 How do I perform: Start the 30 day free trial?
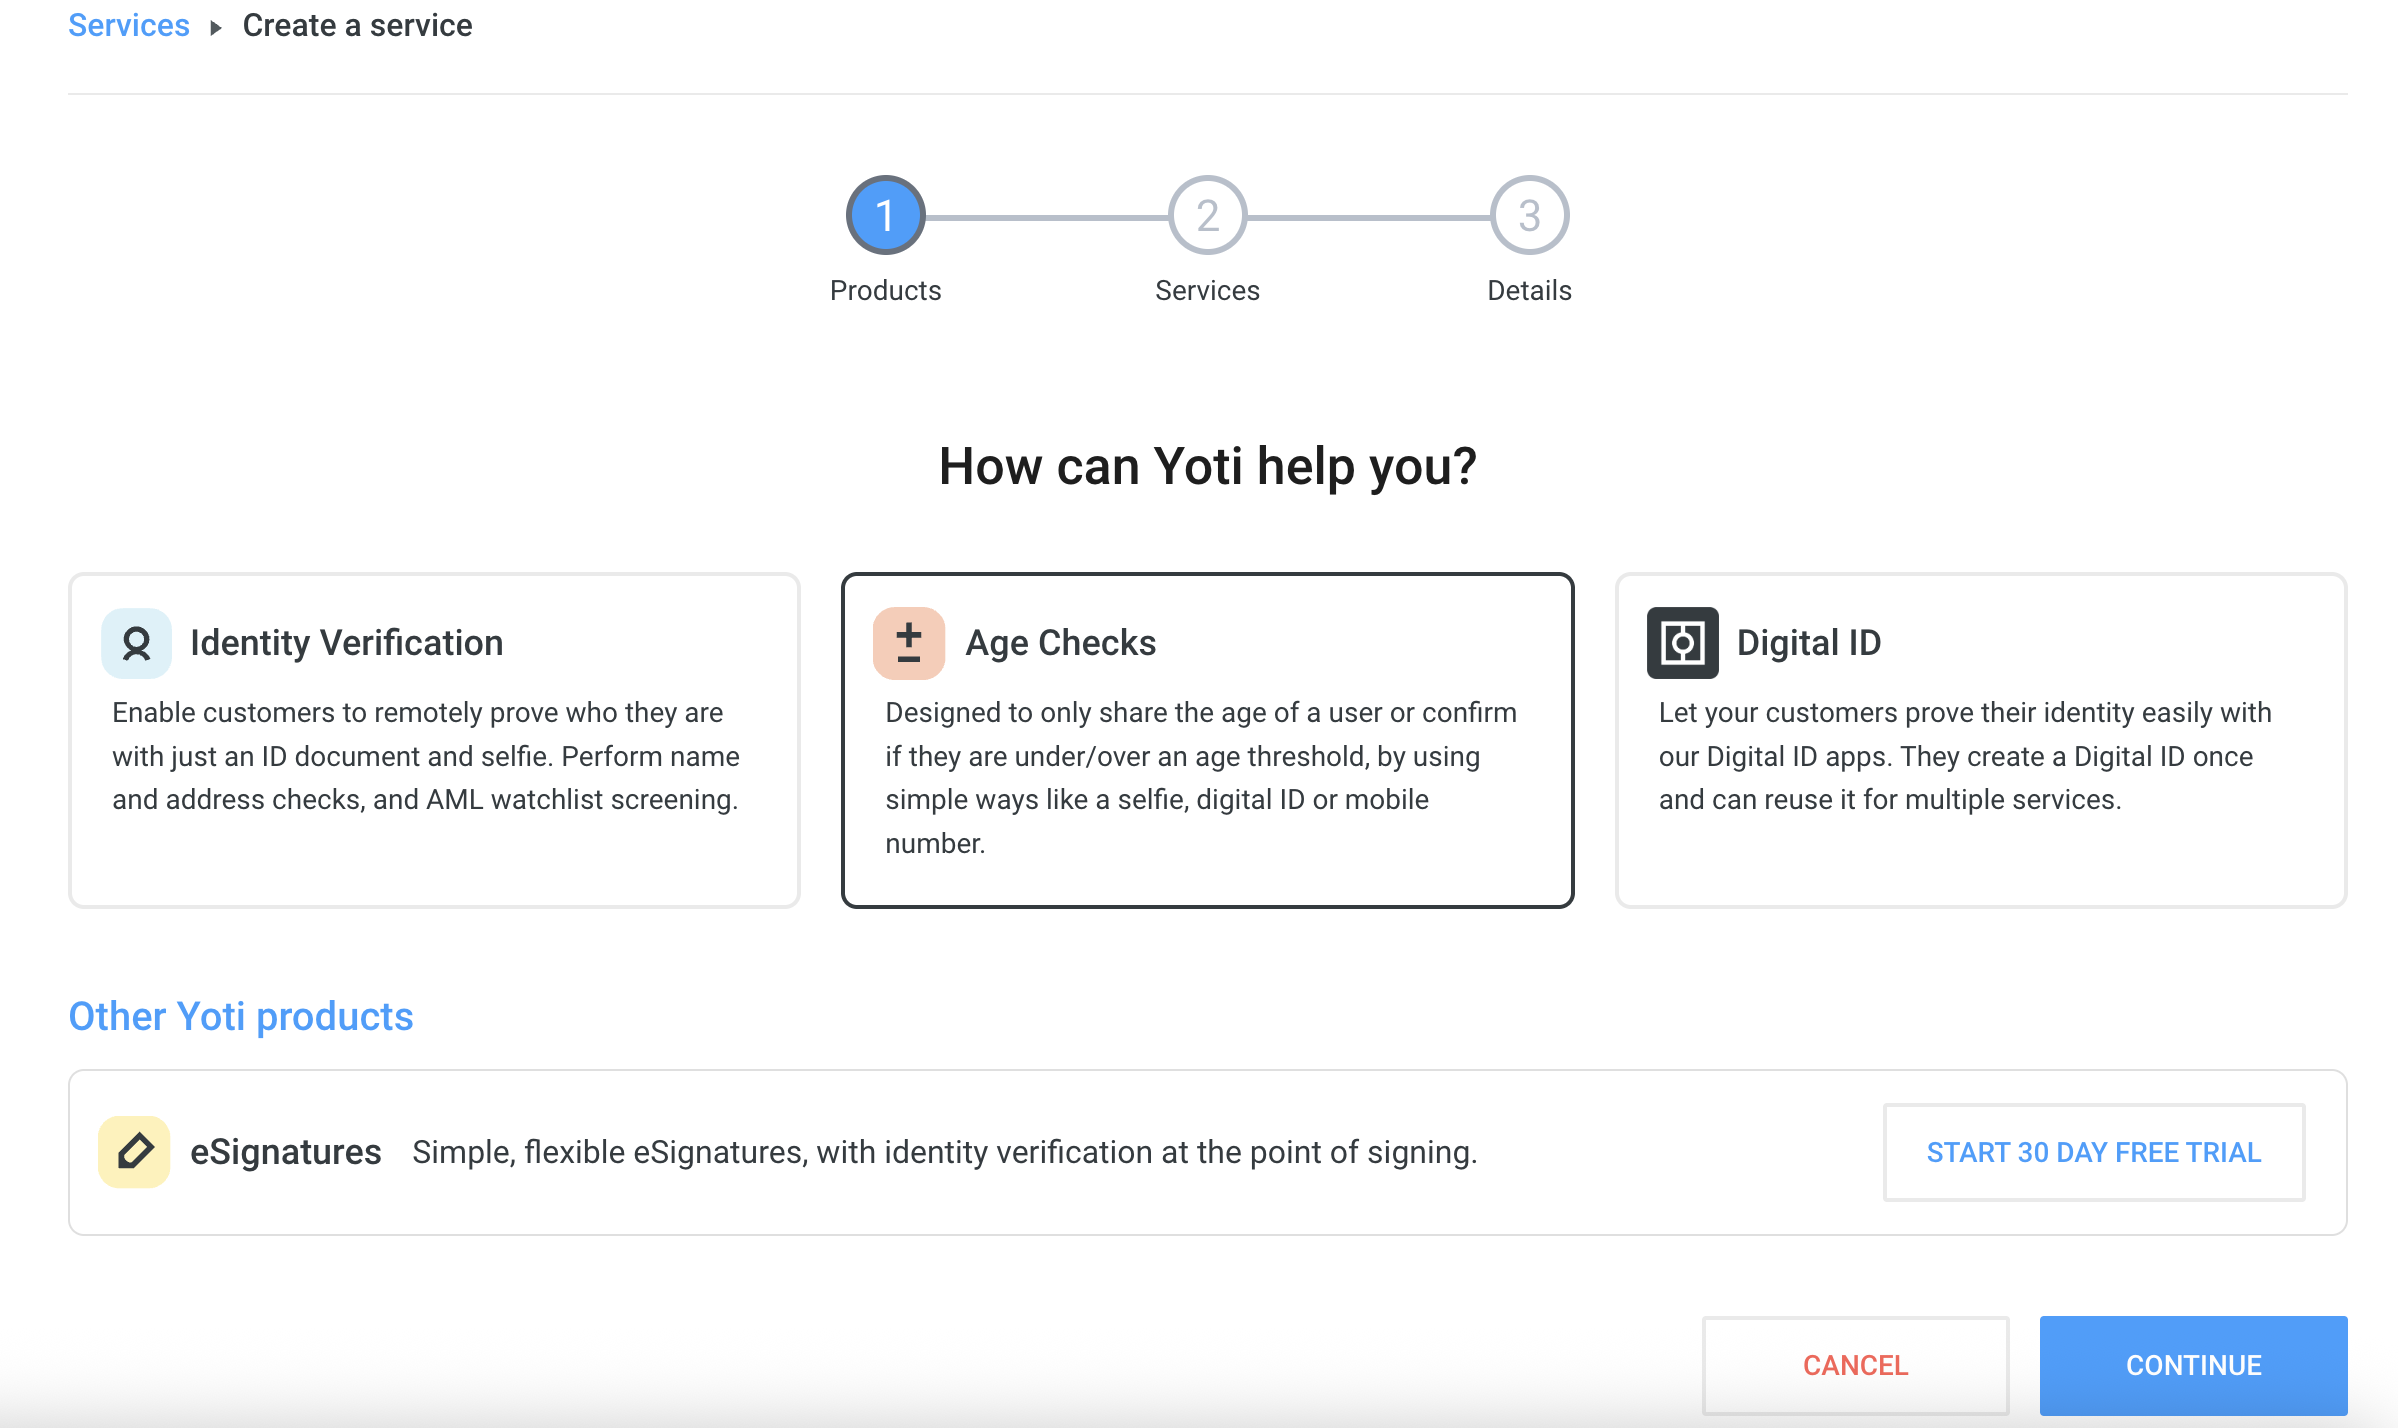coord(2094,1152)
